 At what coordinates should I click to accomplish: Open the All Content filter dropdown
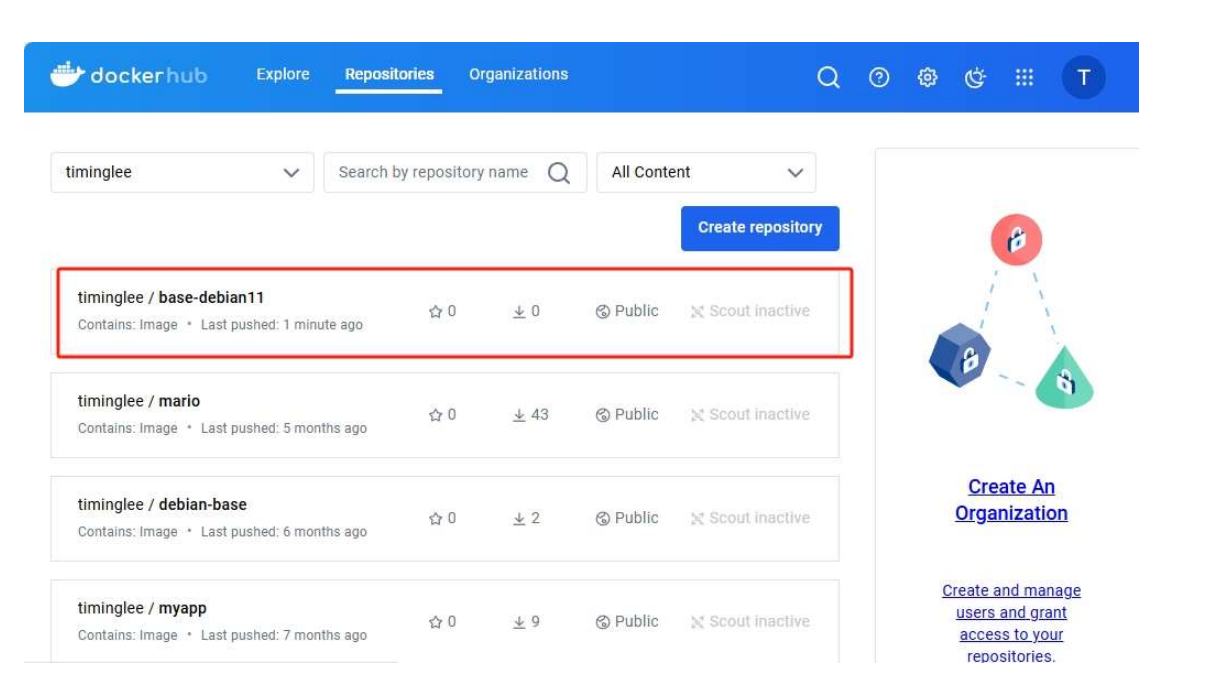tap(706, 173)
